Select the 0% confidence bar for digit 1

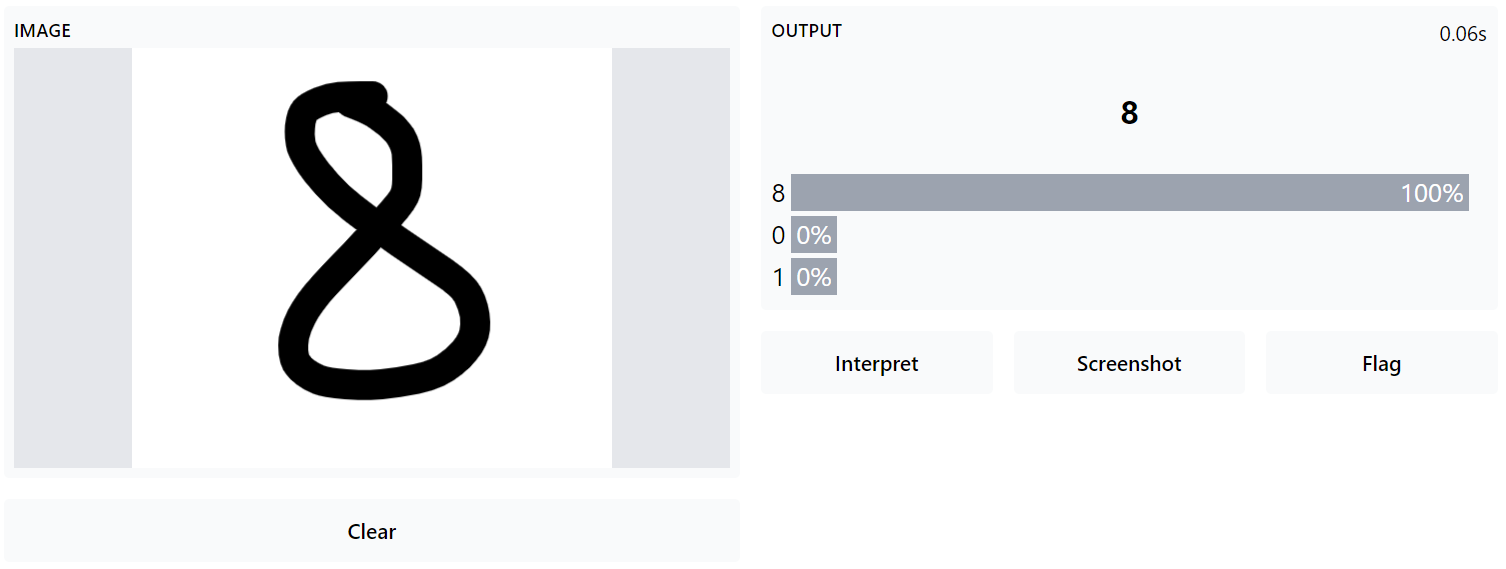tap(814, 277)
